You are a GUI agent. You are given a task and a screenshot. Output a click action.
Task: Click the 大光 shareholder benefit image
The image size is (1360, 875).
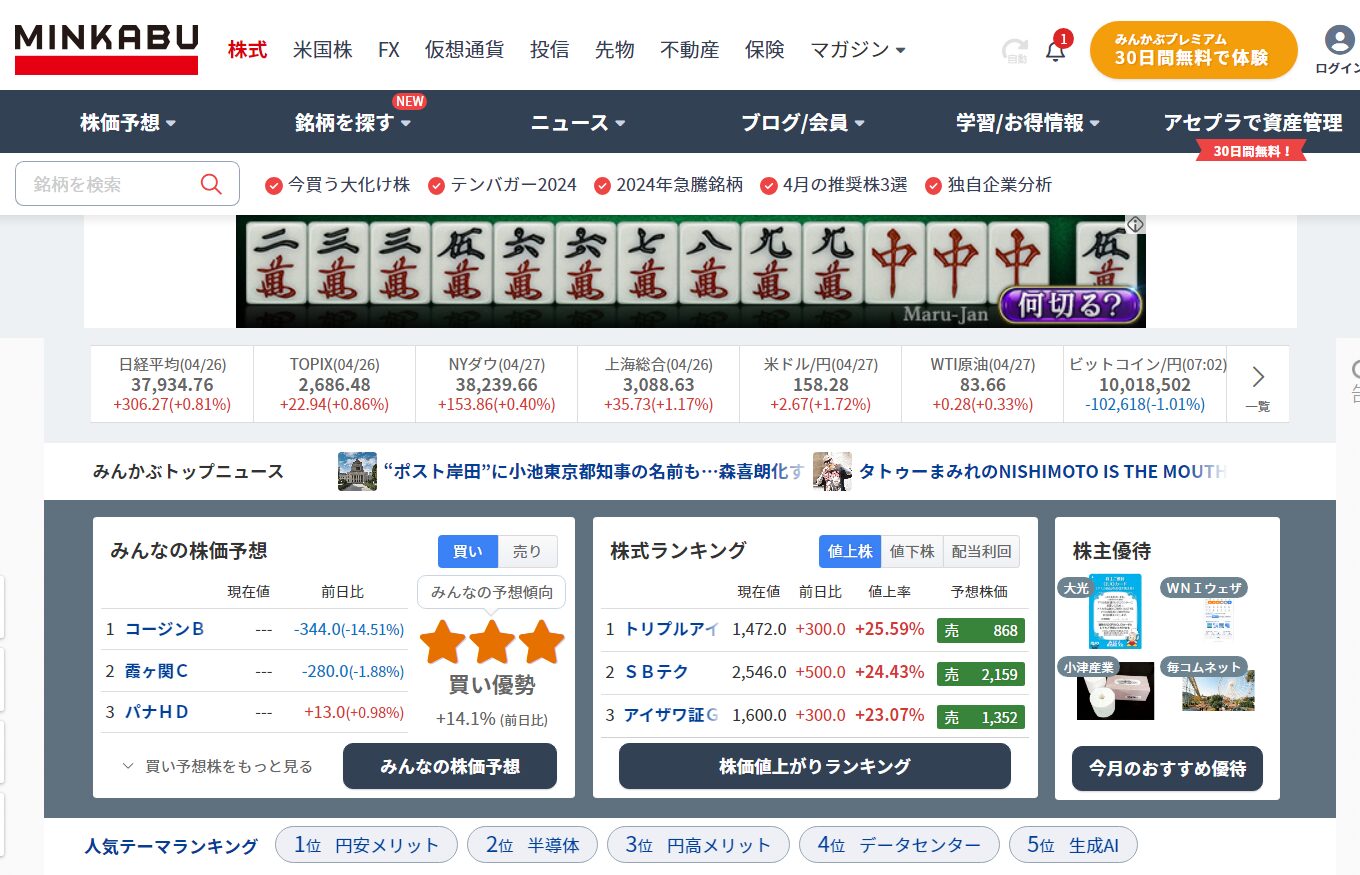point(1115,611)
